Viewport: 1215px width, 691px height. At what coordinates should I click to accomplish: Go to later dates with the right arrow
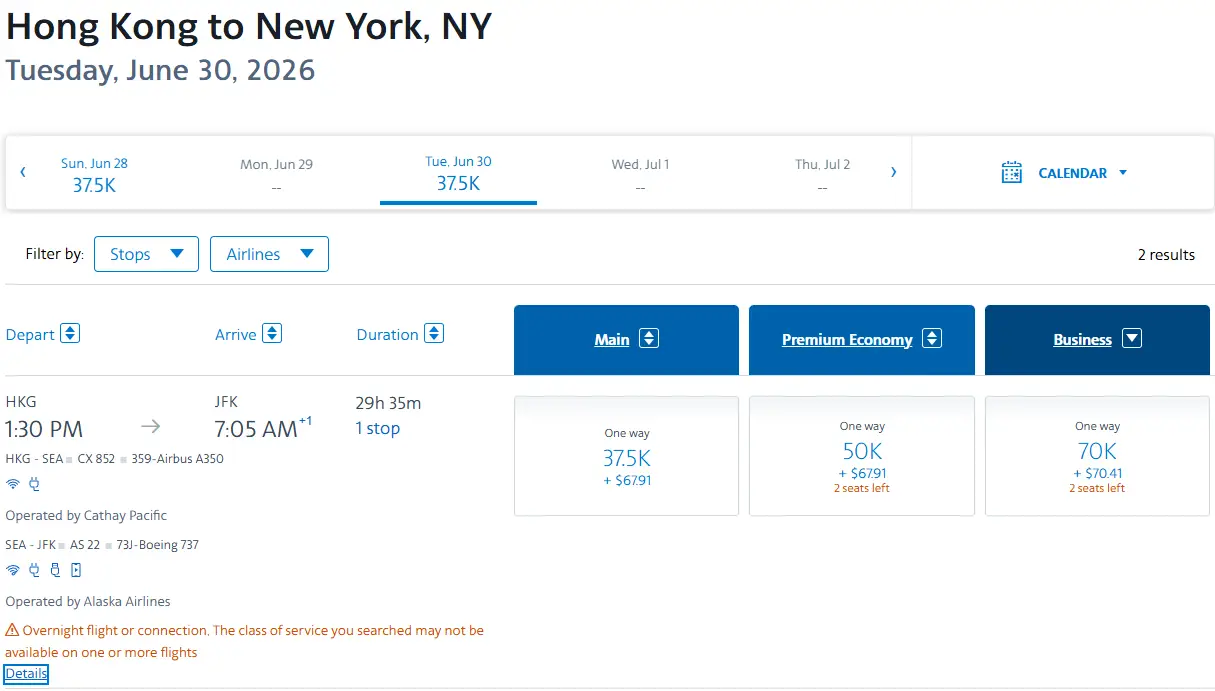893,172
